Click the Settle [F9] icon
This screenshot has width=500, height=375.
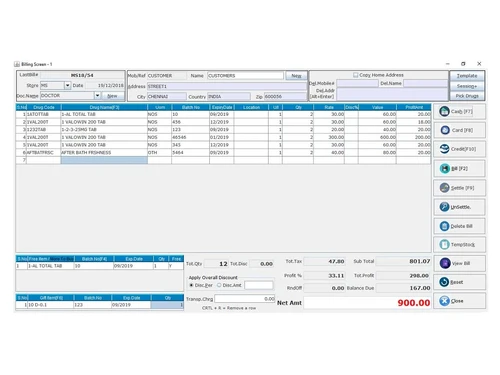coord(444,188)
